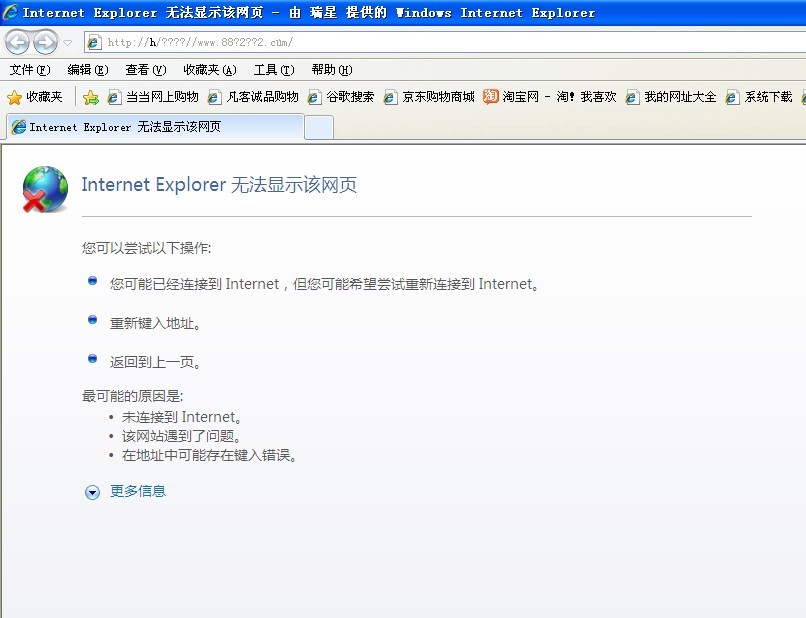Click the 凡客诚品购物 bookmark page icon
This screenshot has height=618, width=806.
pos(214,97)
